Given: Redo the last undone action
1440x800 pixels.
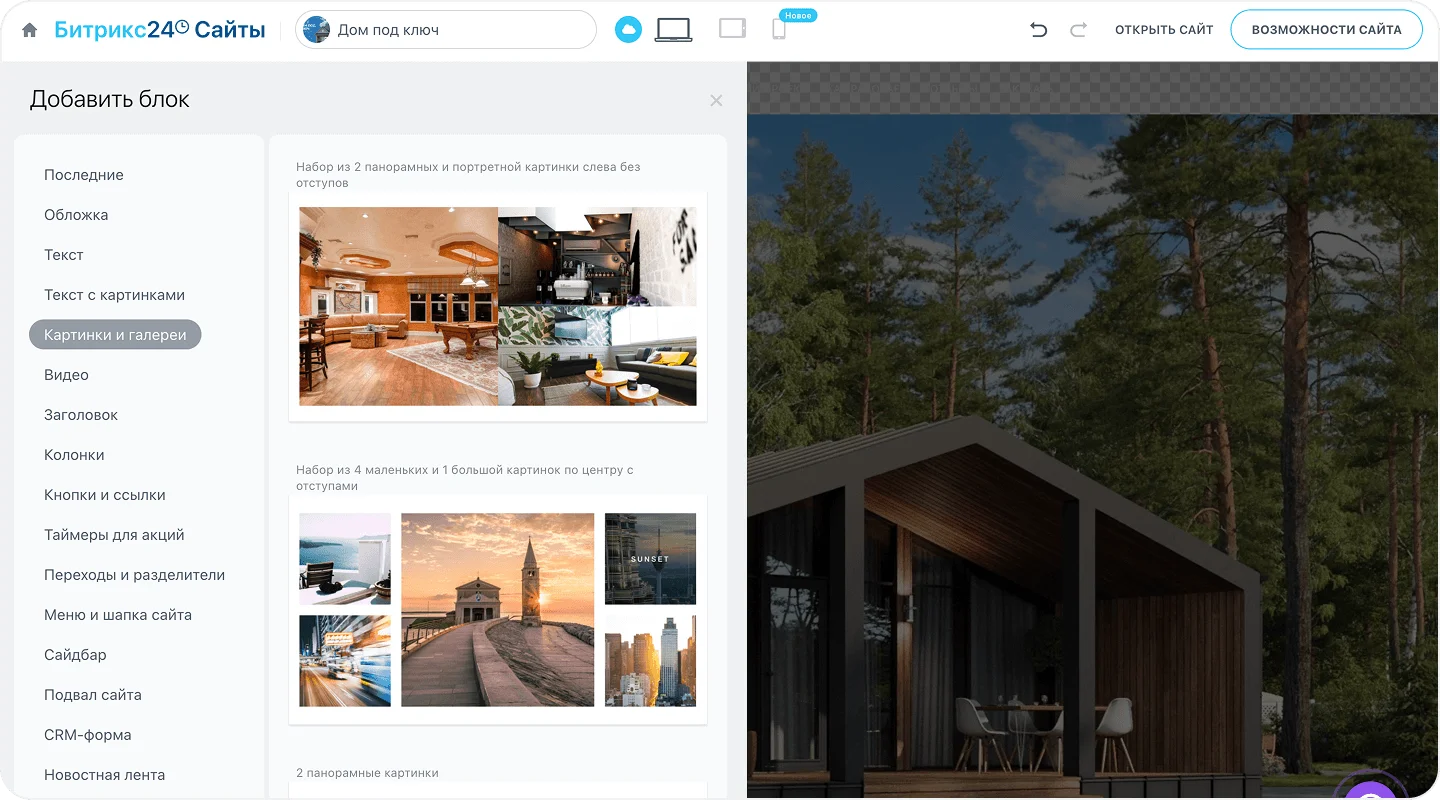Looking at the screenshot, I should tap(1078, 30).
